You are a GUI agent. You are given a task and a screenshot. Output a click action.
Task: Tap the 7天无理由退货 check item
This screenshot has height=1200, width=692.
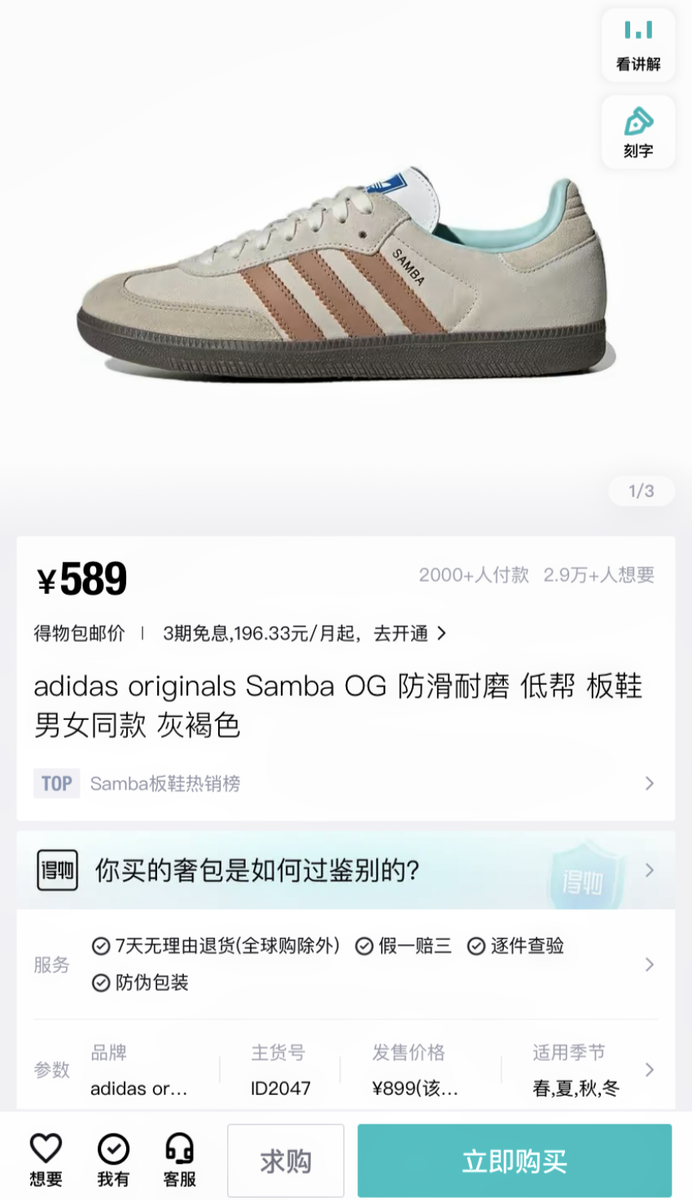pyautogui.click(x=216, y=946)
